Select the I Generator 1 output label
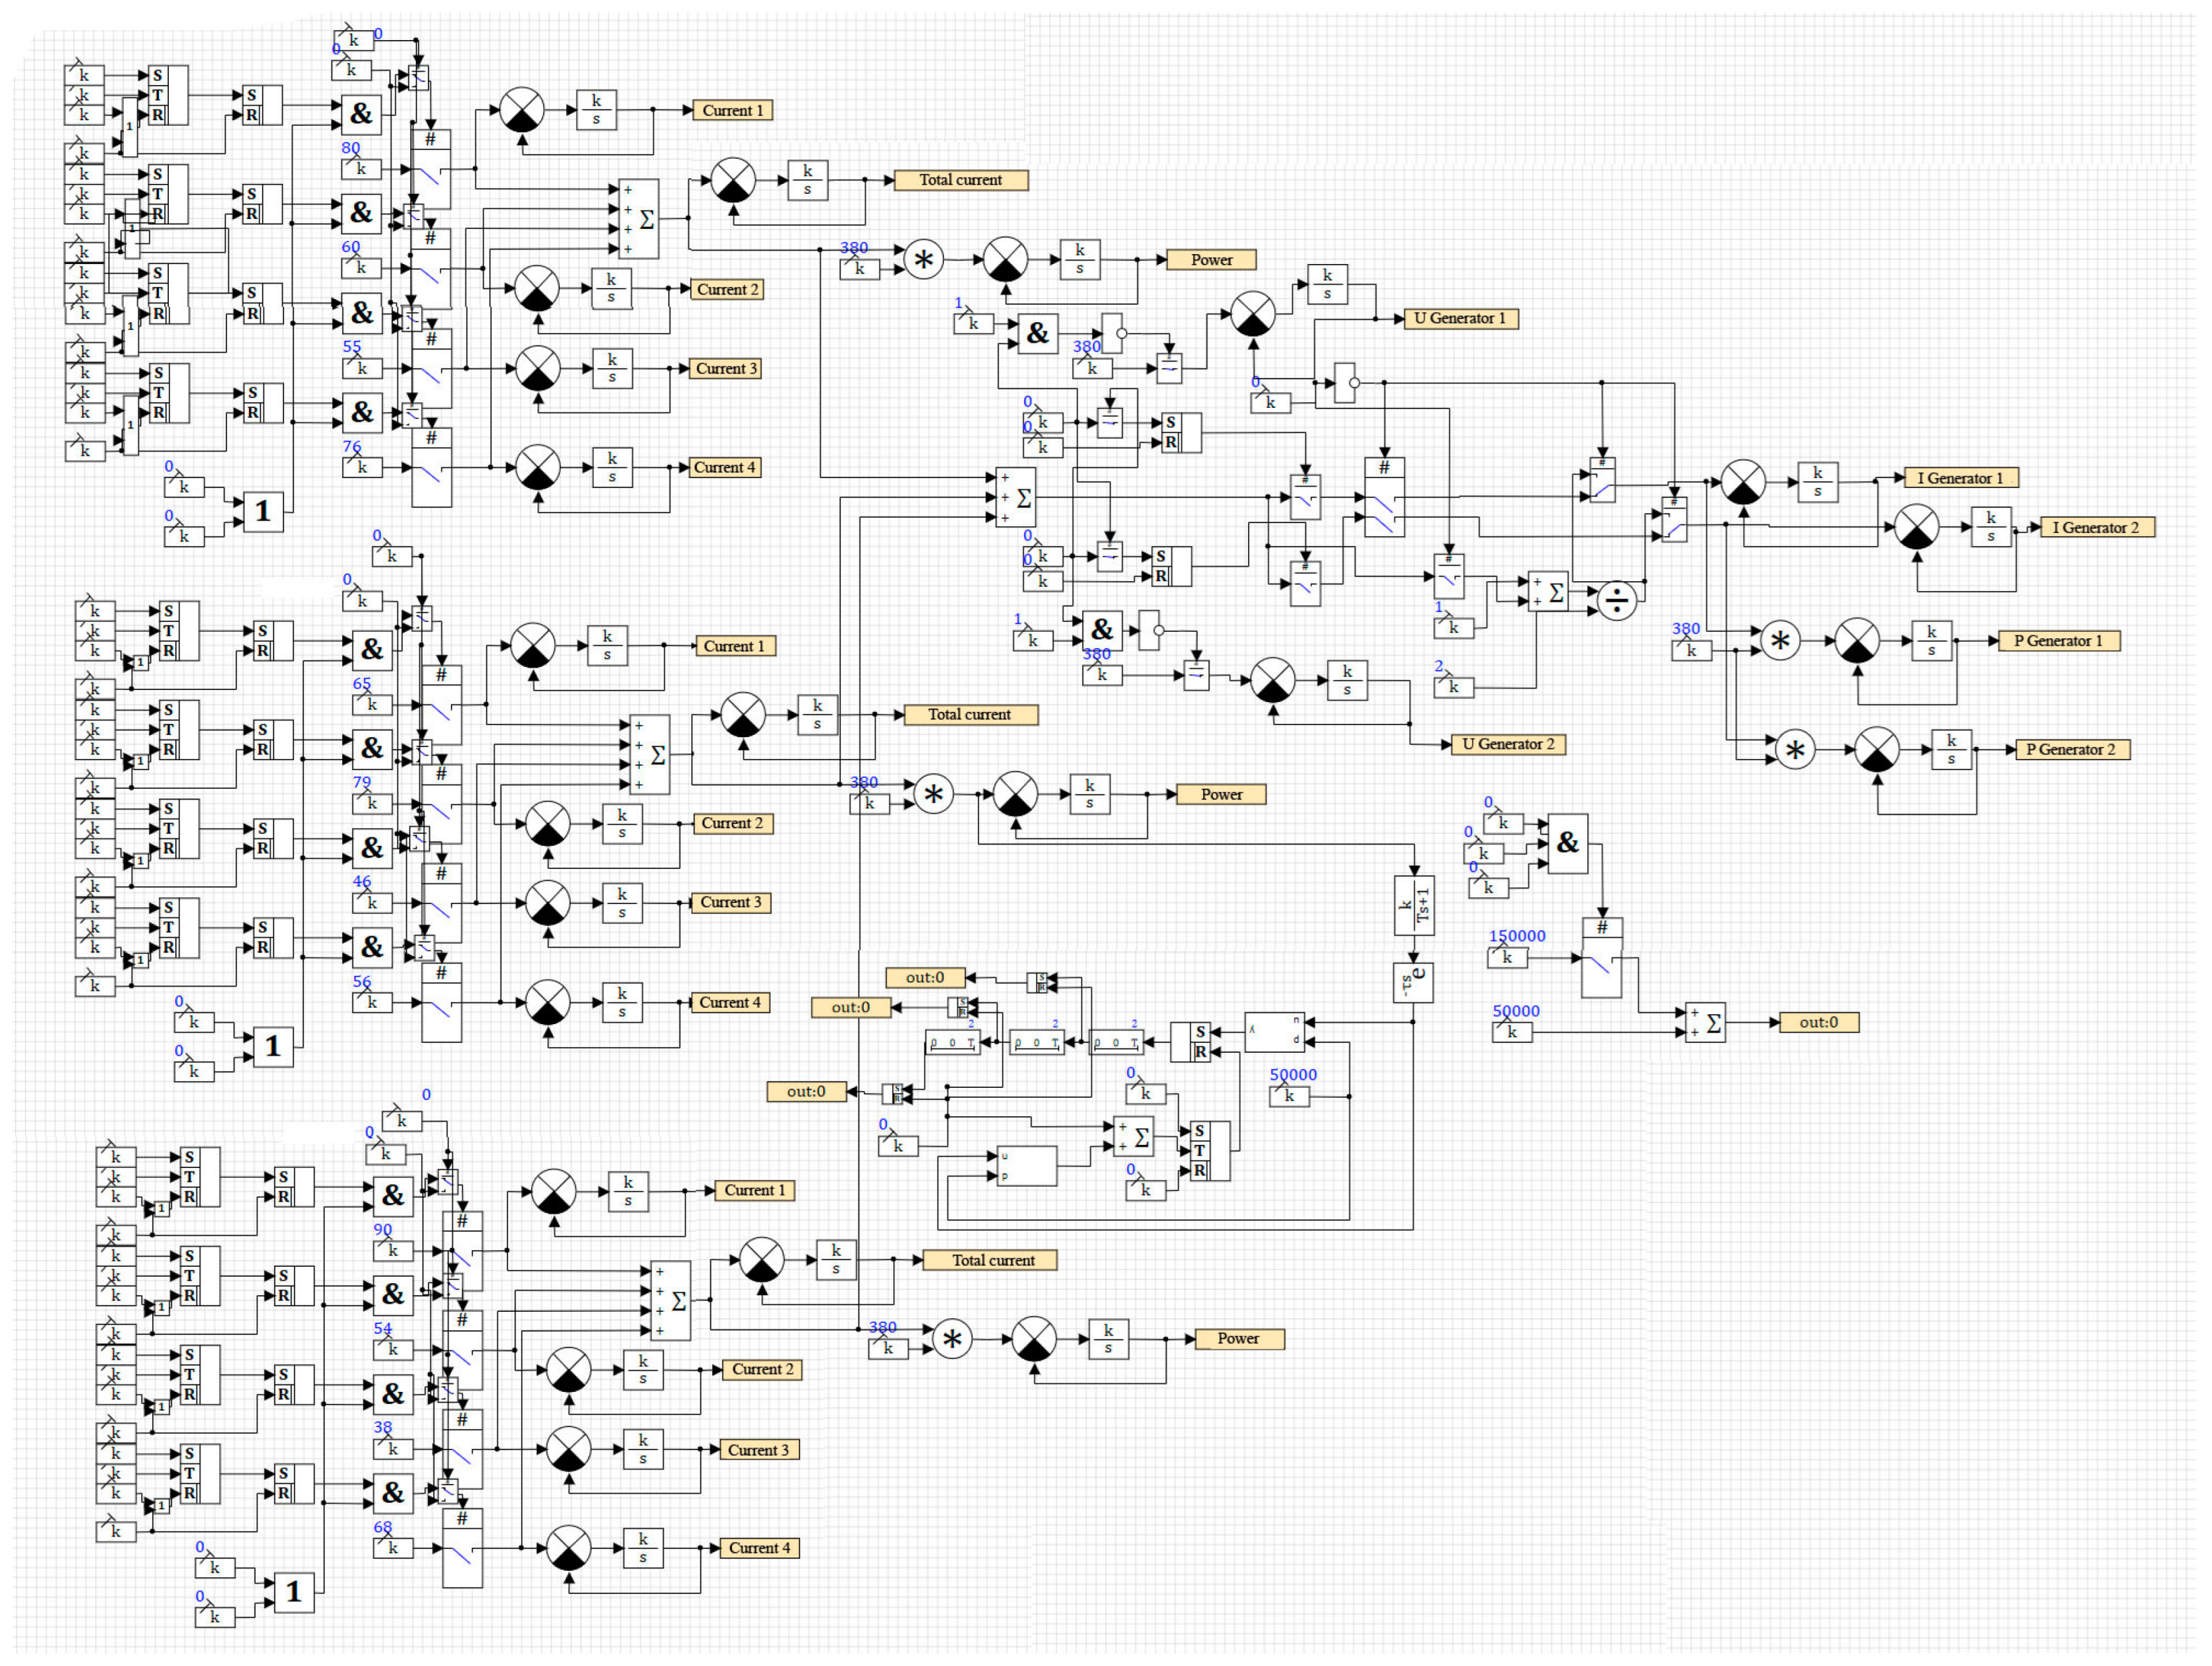2212x1666 pixels. (x=1960, y=478)
